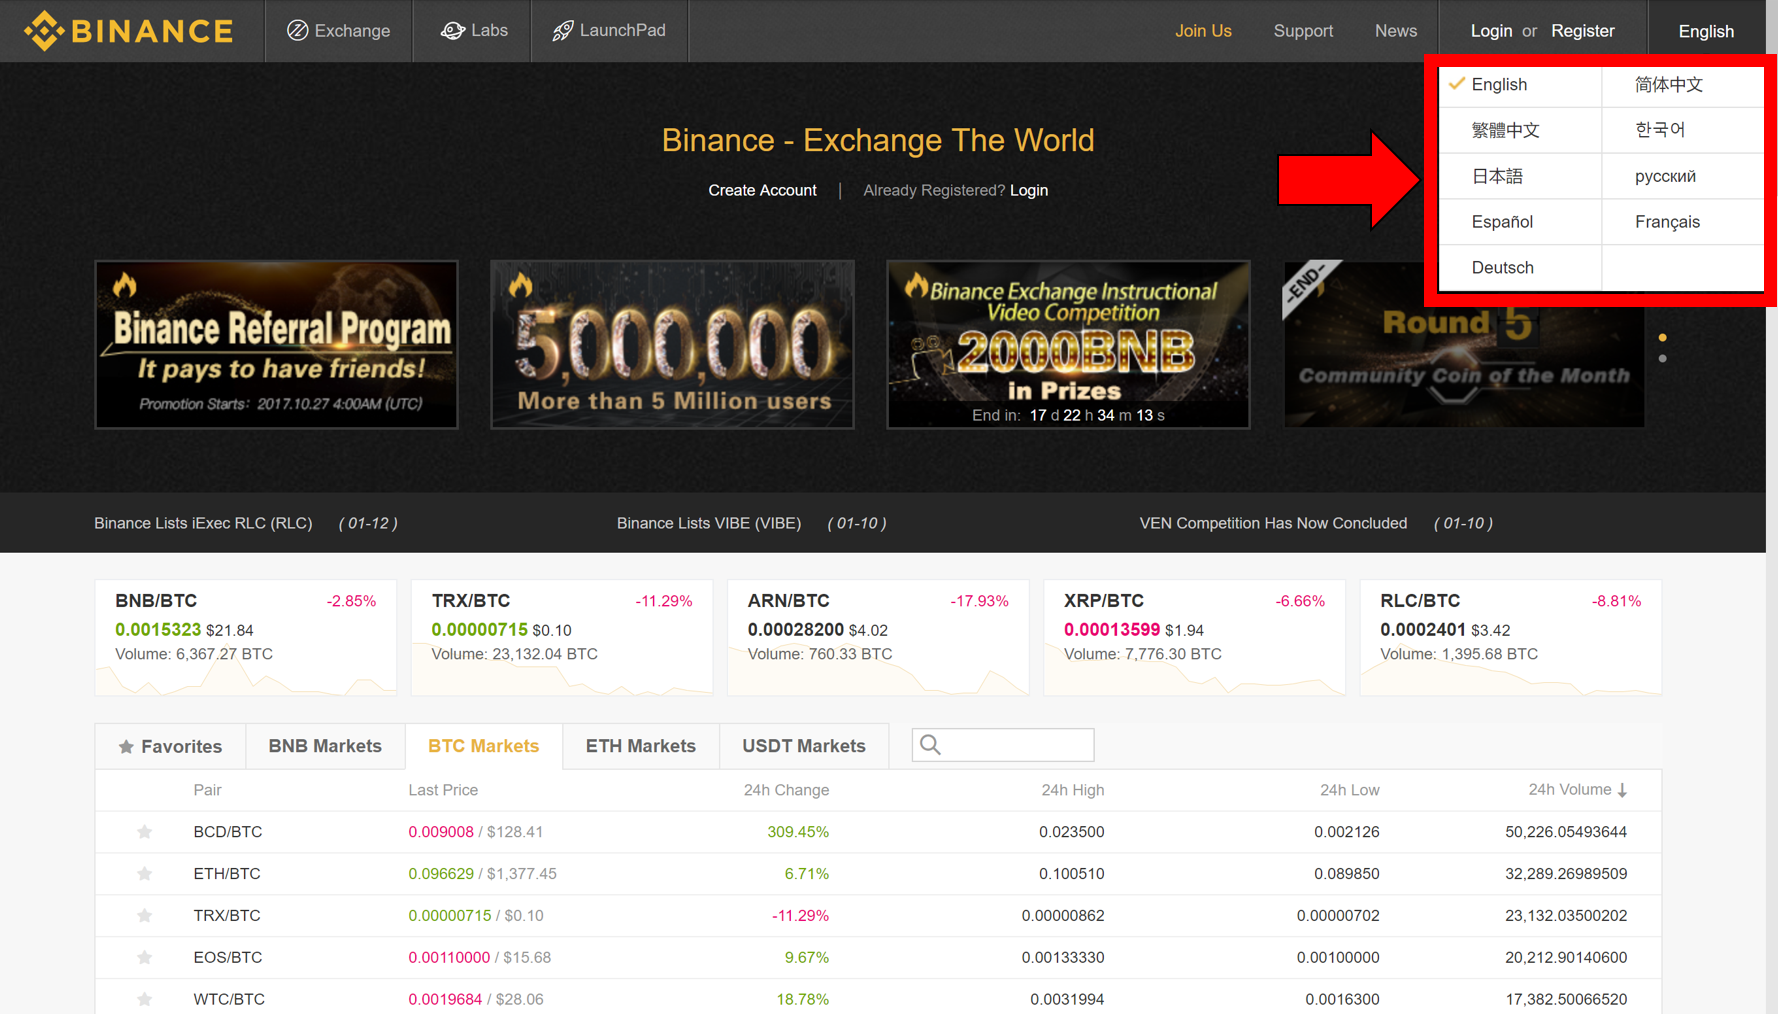Select 한국어 language option

click(1683, 130)
